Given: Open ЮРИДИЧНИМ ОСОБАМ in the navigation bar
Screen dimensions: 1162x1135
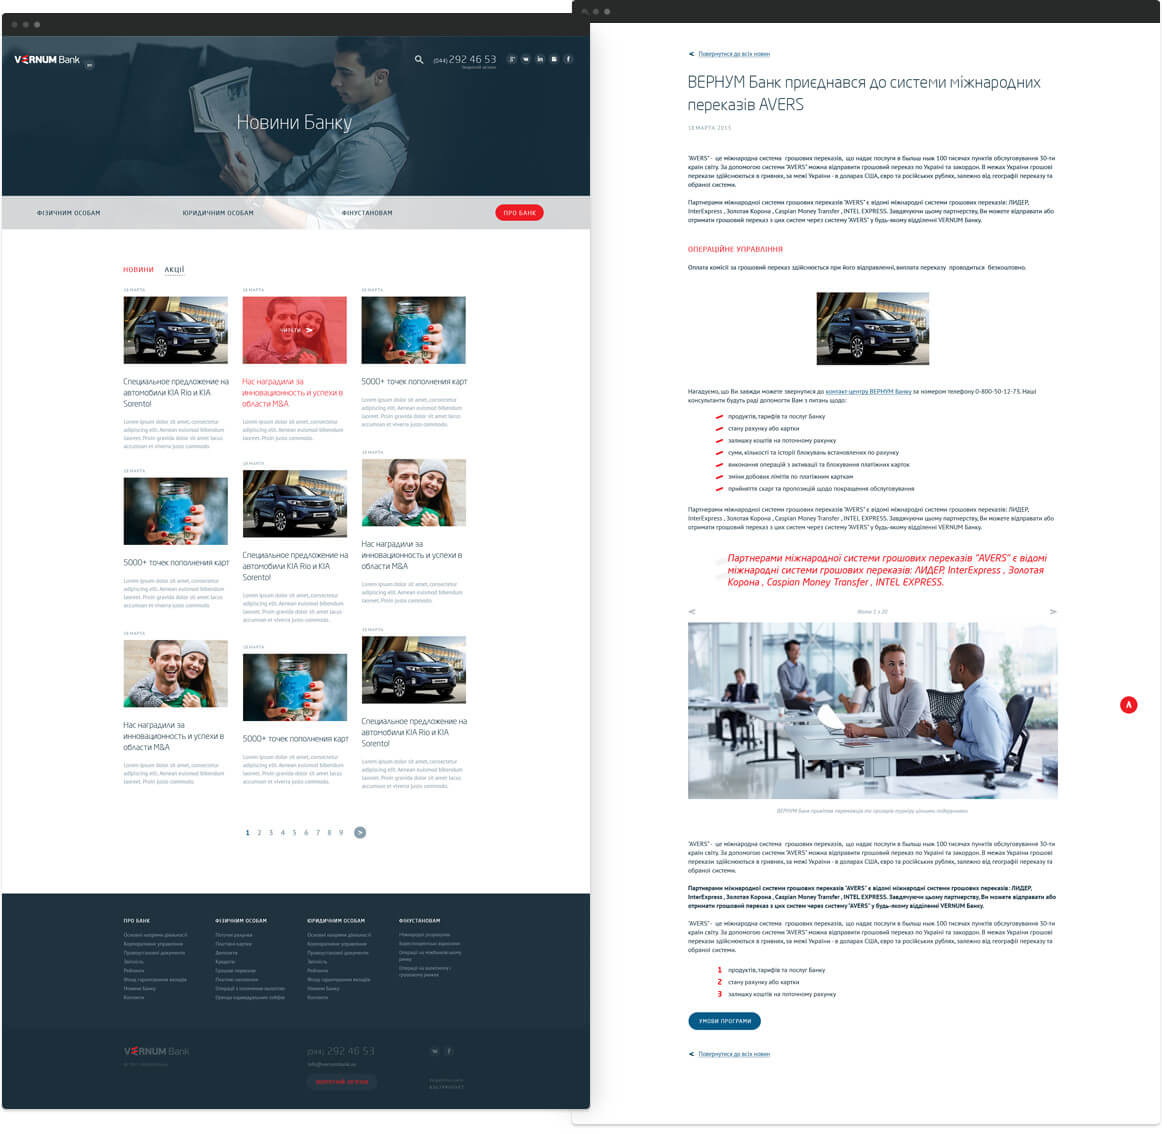Looking at the screenshot, I should click(218, 213).
